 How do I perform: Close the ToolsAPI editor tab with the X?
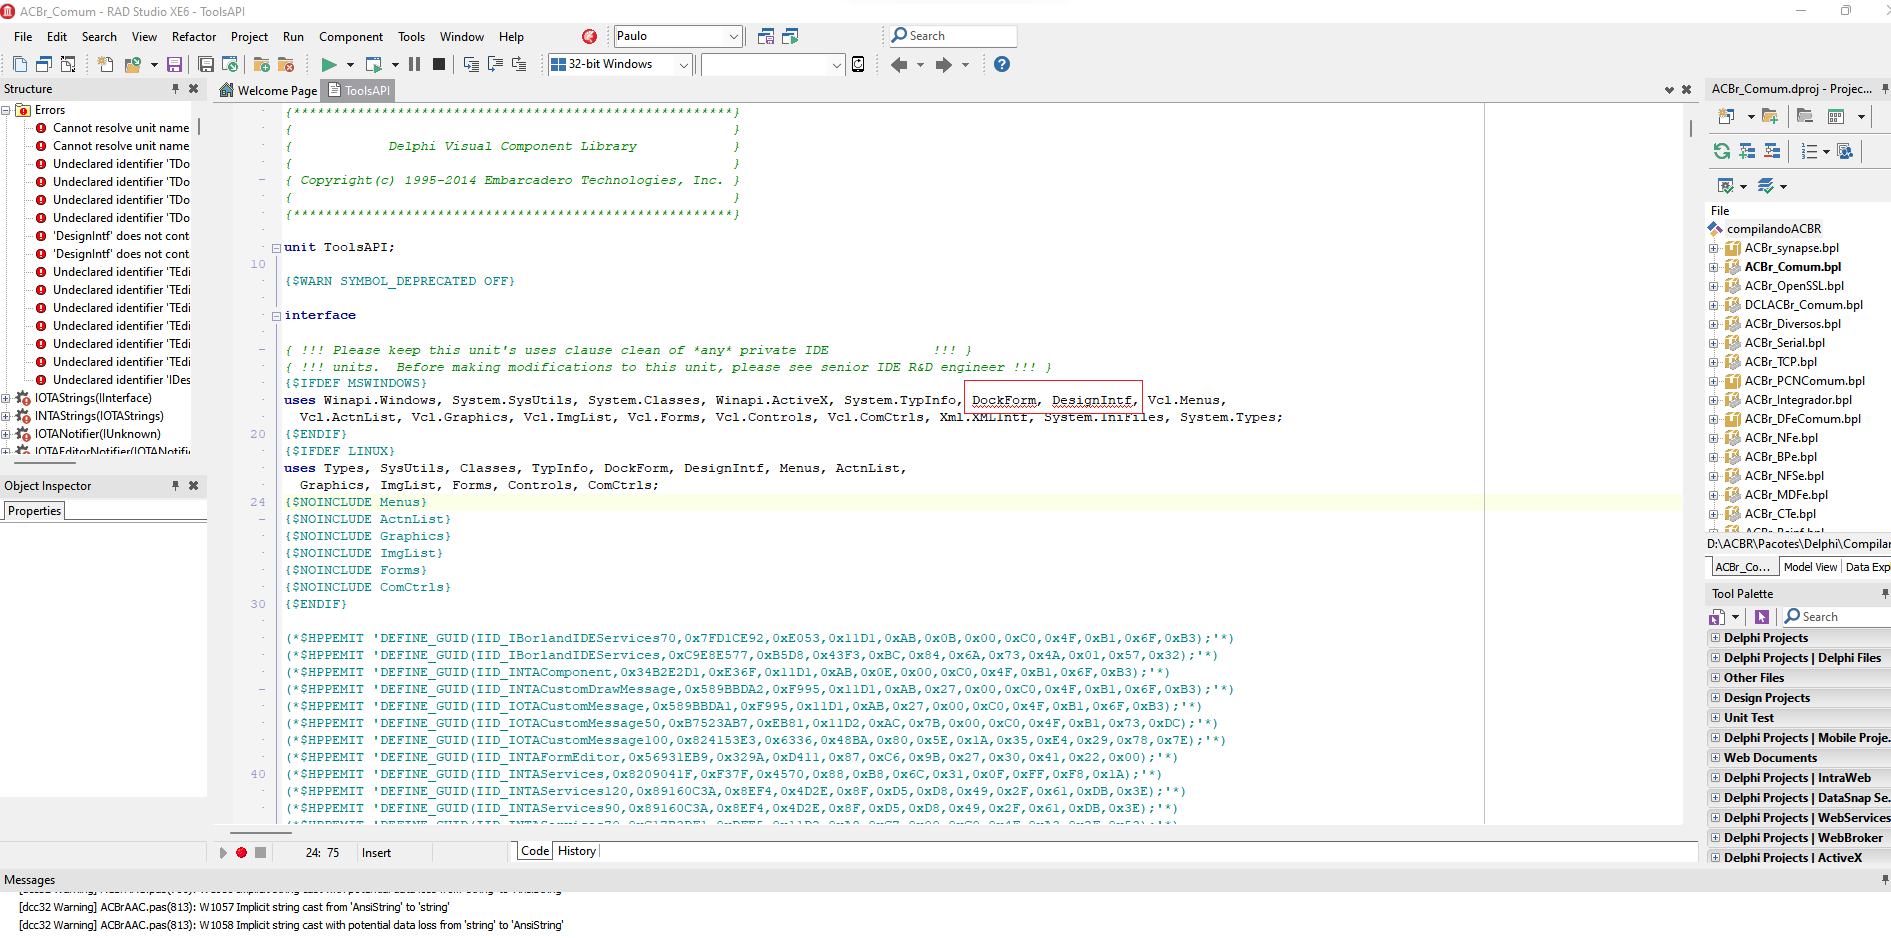pos(1686,90)
